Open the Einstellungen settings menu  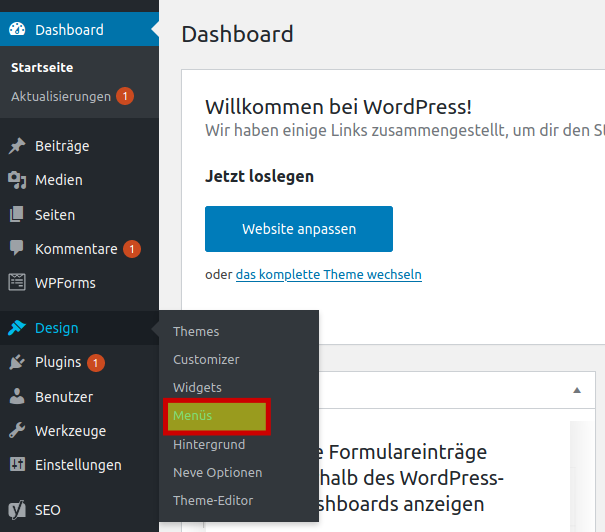click(x=79, y=465)
